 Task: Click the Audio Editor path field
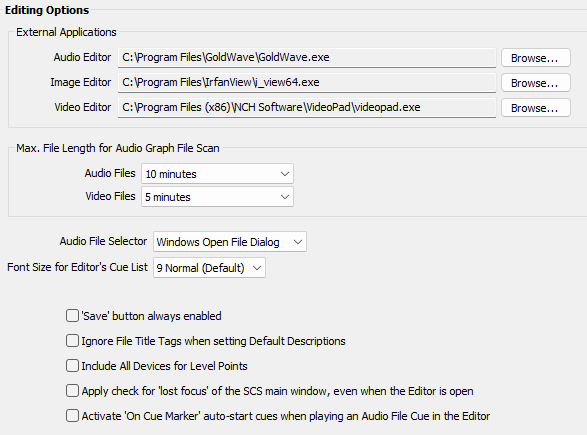307,58
